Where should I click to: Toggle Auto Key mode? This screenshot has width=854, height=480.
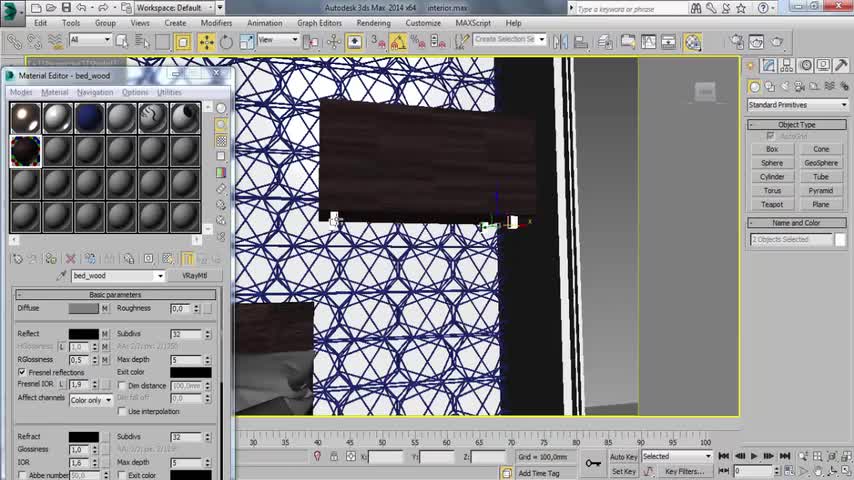[623, 457]
